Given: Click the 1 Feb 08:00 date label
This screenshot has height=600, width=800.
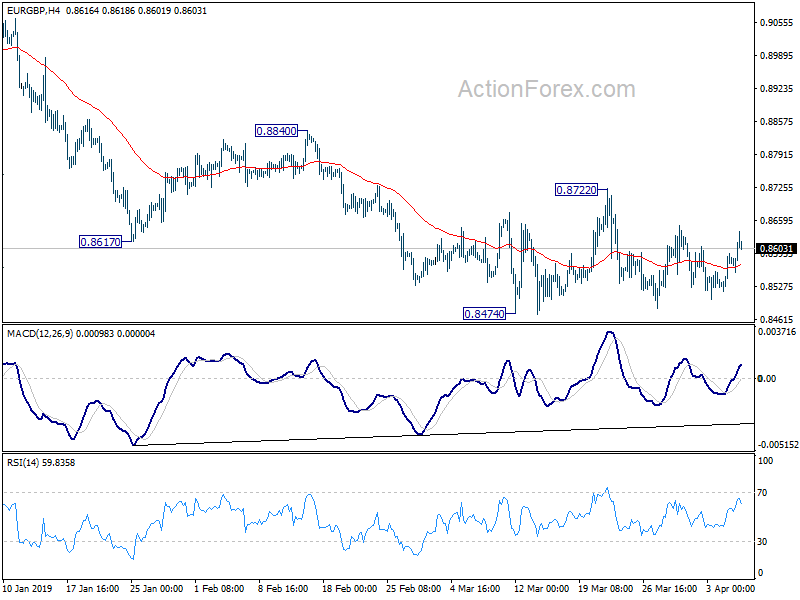Looking at the screenshot, I should coord(219,589).
